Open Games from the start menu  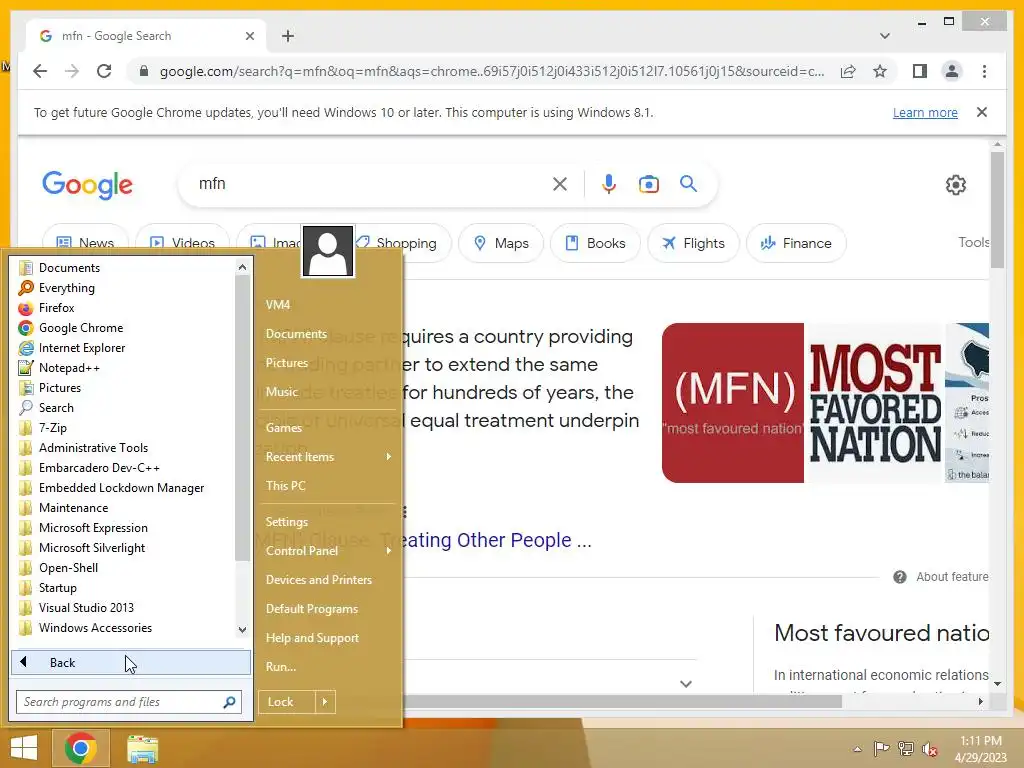point(283,428)
